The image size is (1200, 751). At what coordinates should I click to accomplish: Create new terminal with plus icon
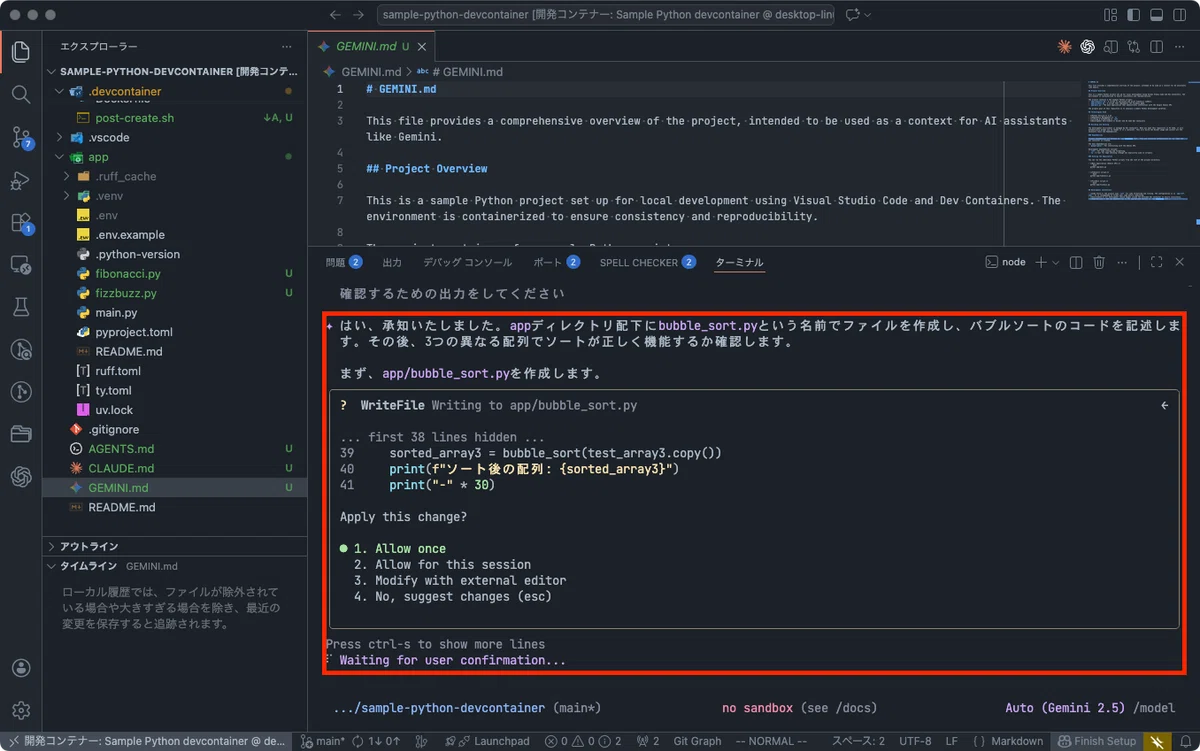click(x=1041, y=262)
